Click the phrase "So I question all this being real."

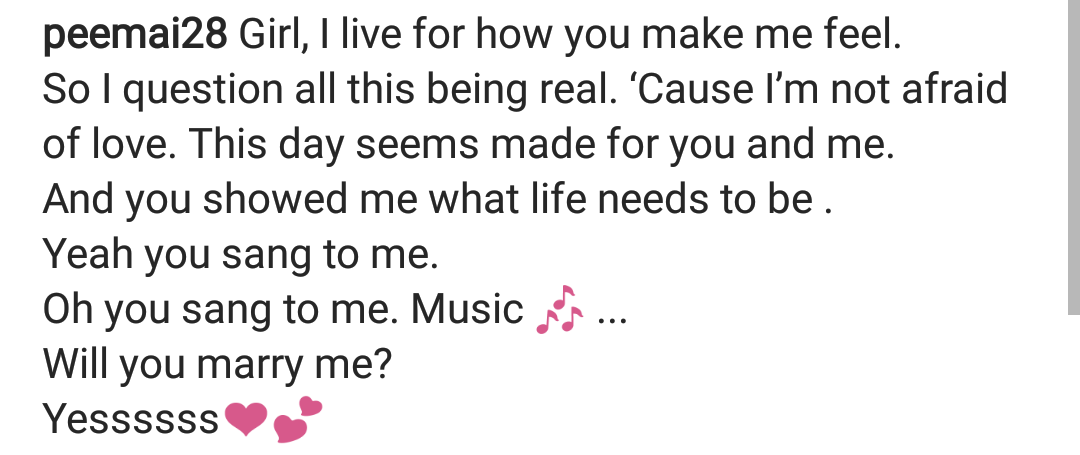tap(330, 90)
